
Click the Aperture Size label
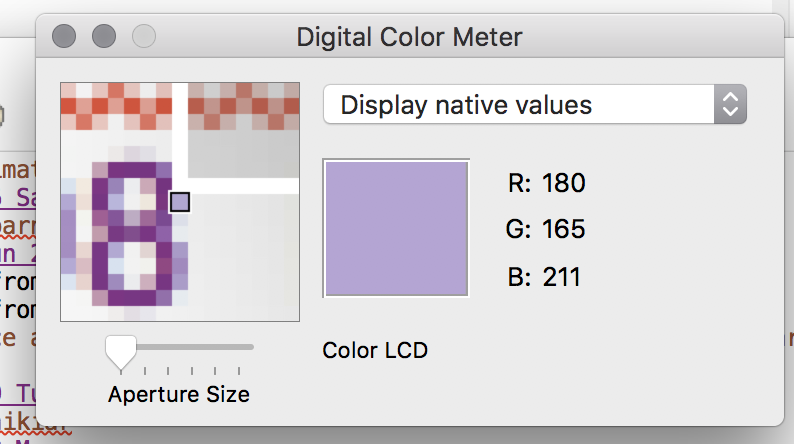coord(179,394)
